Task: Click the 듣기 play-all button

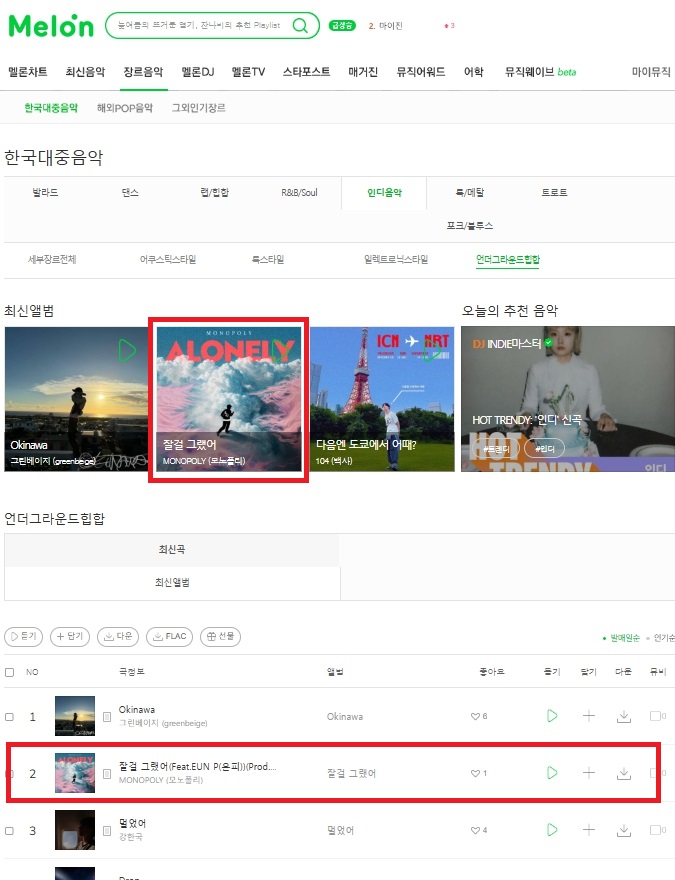Action: click(x=24, y=636)
